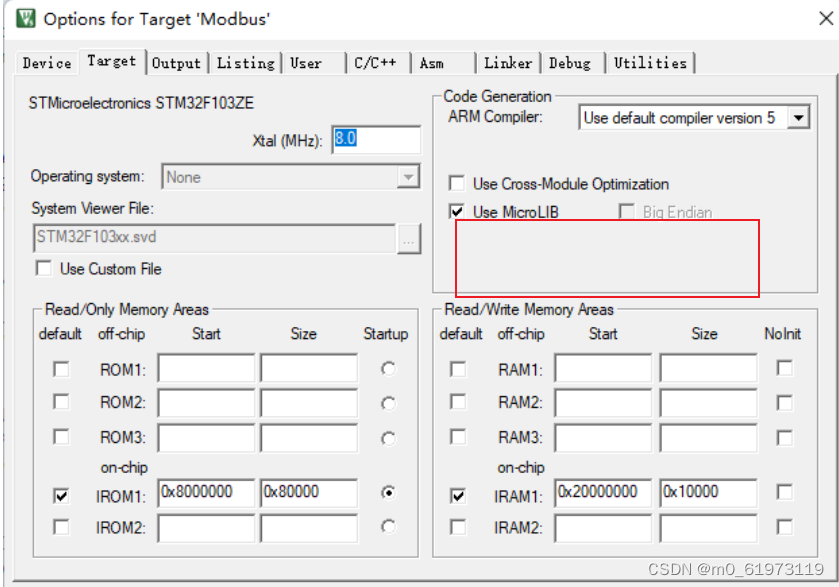Expand the ARM Compiler version dropdown
The height and width of the screenshot is (587, 839).
pos(694,117)
